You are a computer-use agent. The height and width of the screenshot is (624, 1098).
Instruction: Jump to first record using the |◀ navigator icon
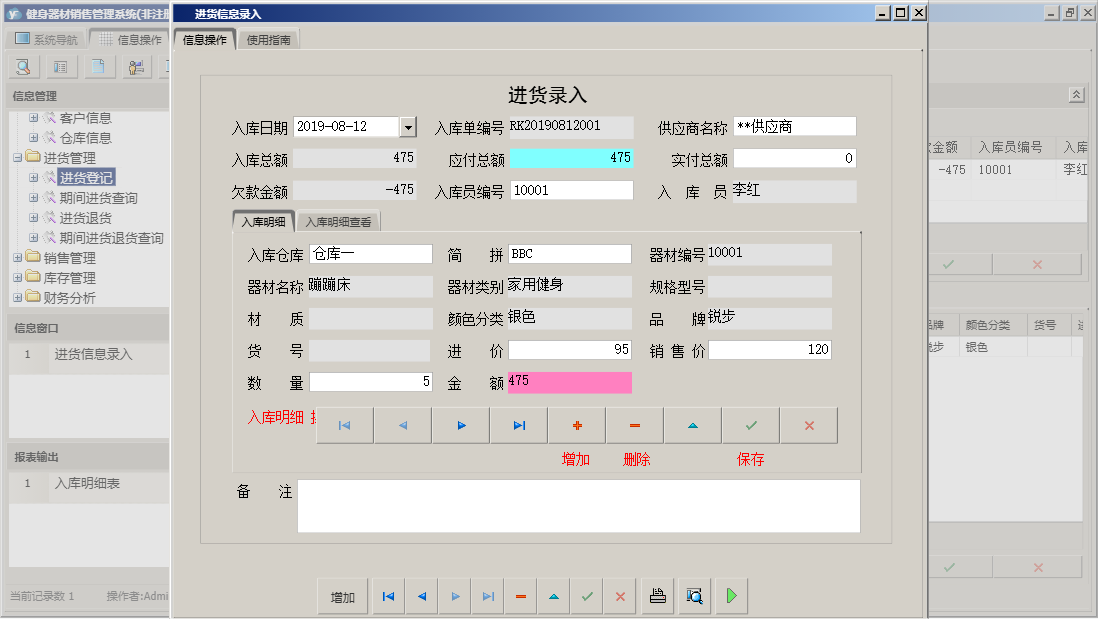click(x=344, y=424)
